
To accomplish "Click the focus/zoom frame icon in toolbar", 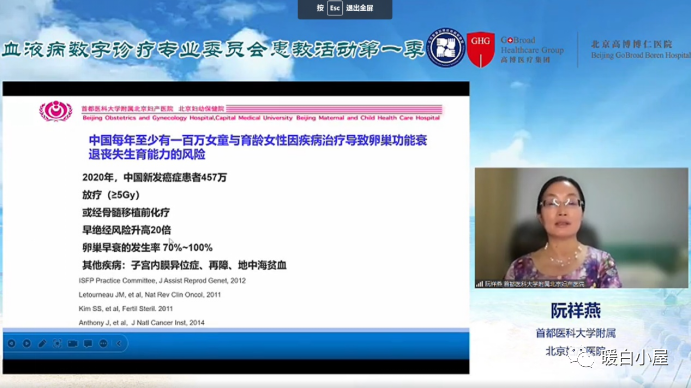I will [x=57, y=343].
